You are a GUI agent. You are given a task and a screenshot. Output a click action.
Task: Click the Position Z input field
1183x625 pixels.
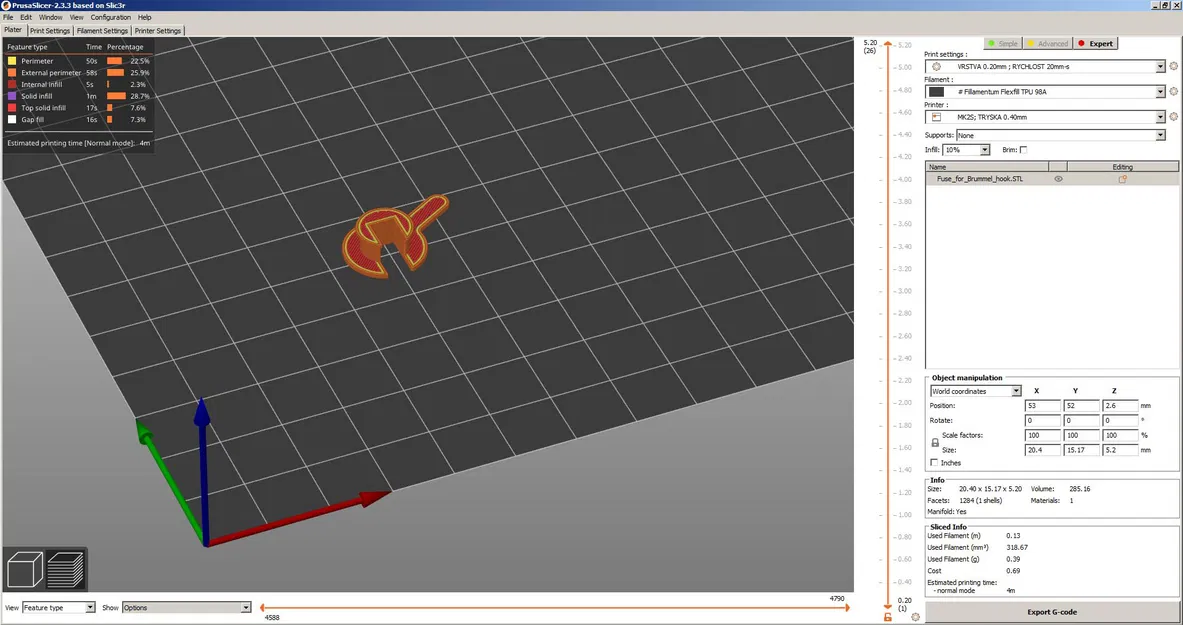coord(1120,405)
